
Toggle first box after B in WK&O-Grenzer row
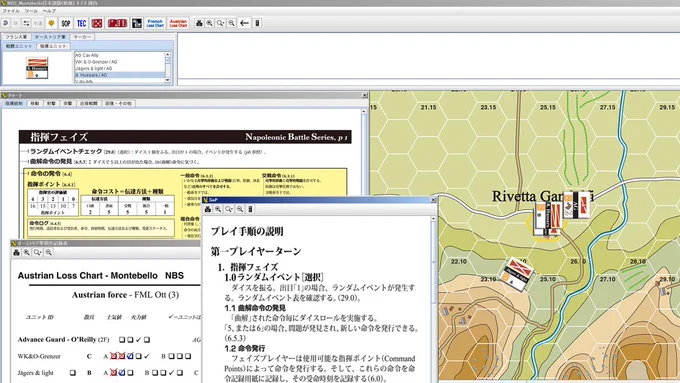[x=171, y=356]
